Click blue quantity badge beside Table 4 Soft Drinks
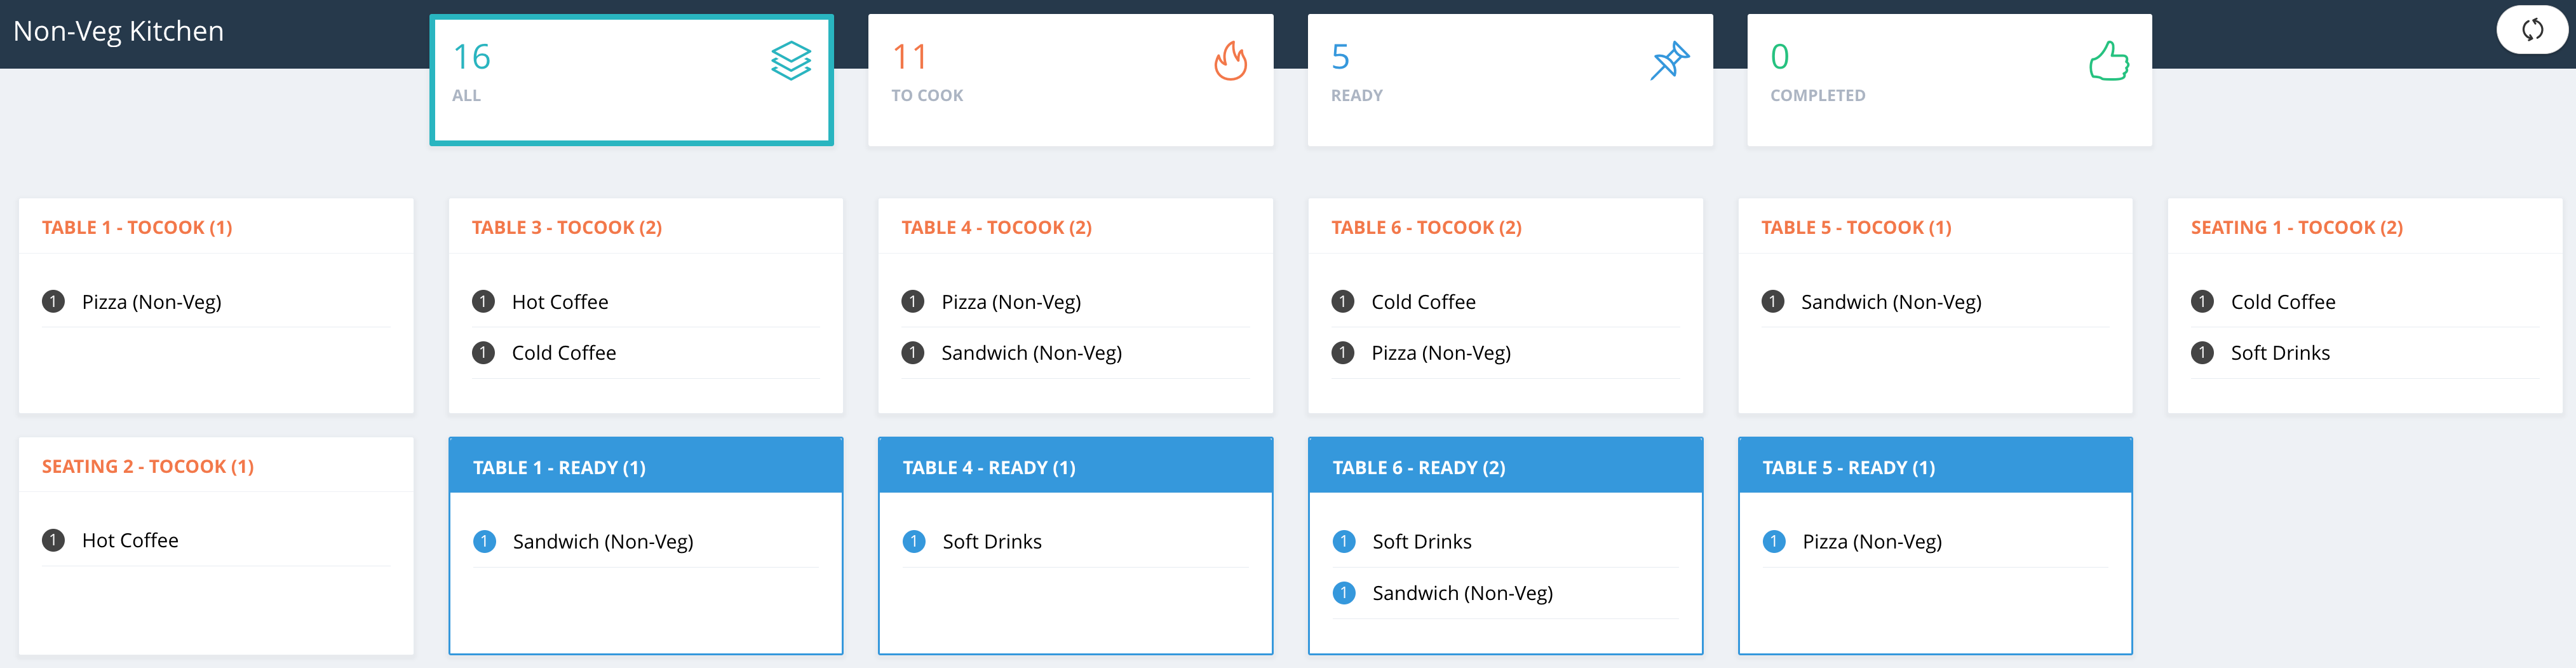Viewport: 2576px width, 668px height. (914, 541)
